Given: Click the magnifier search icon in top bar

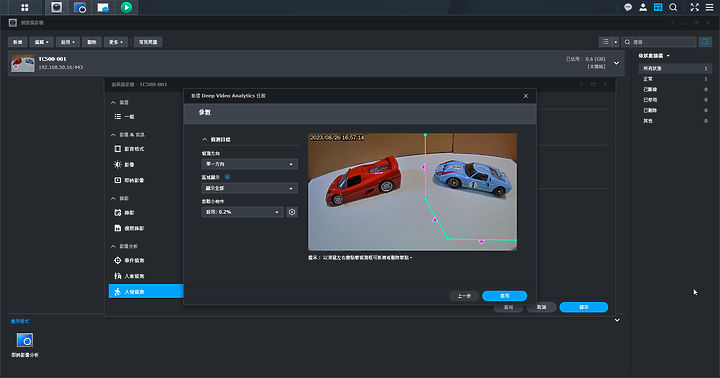Looking at the screenshot, I should 673,7.
